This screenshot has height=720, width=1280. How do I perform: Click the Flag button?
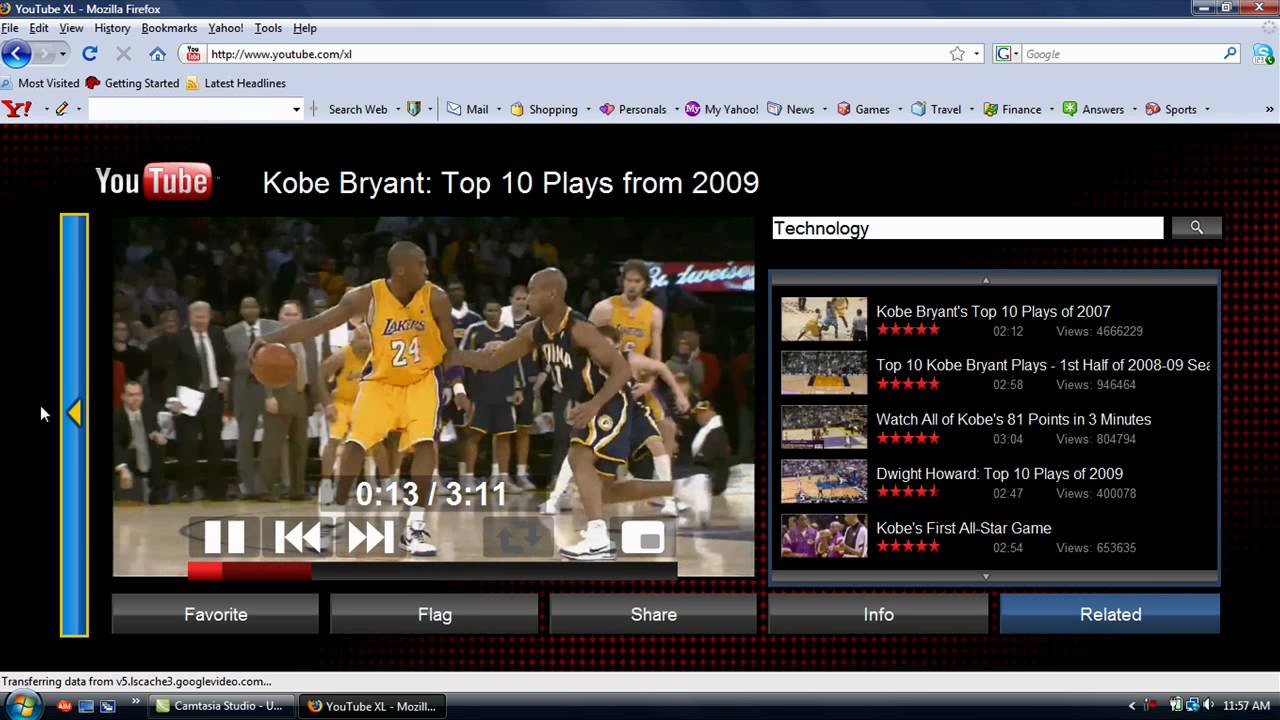click(435, 614)
